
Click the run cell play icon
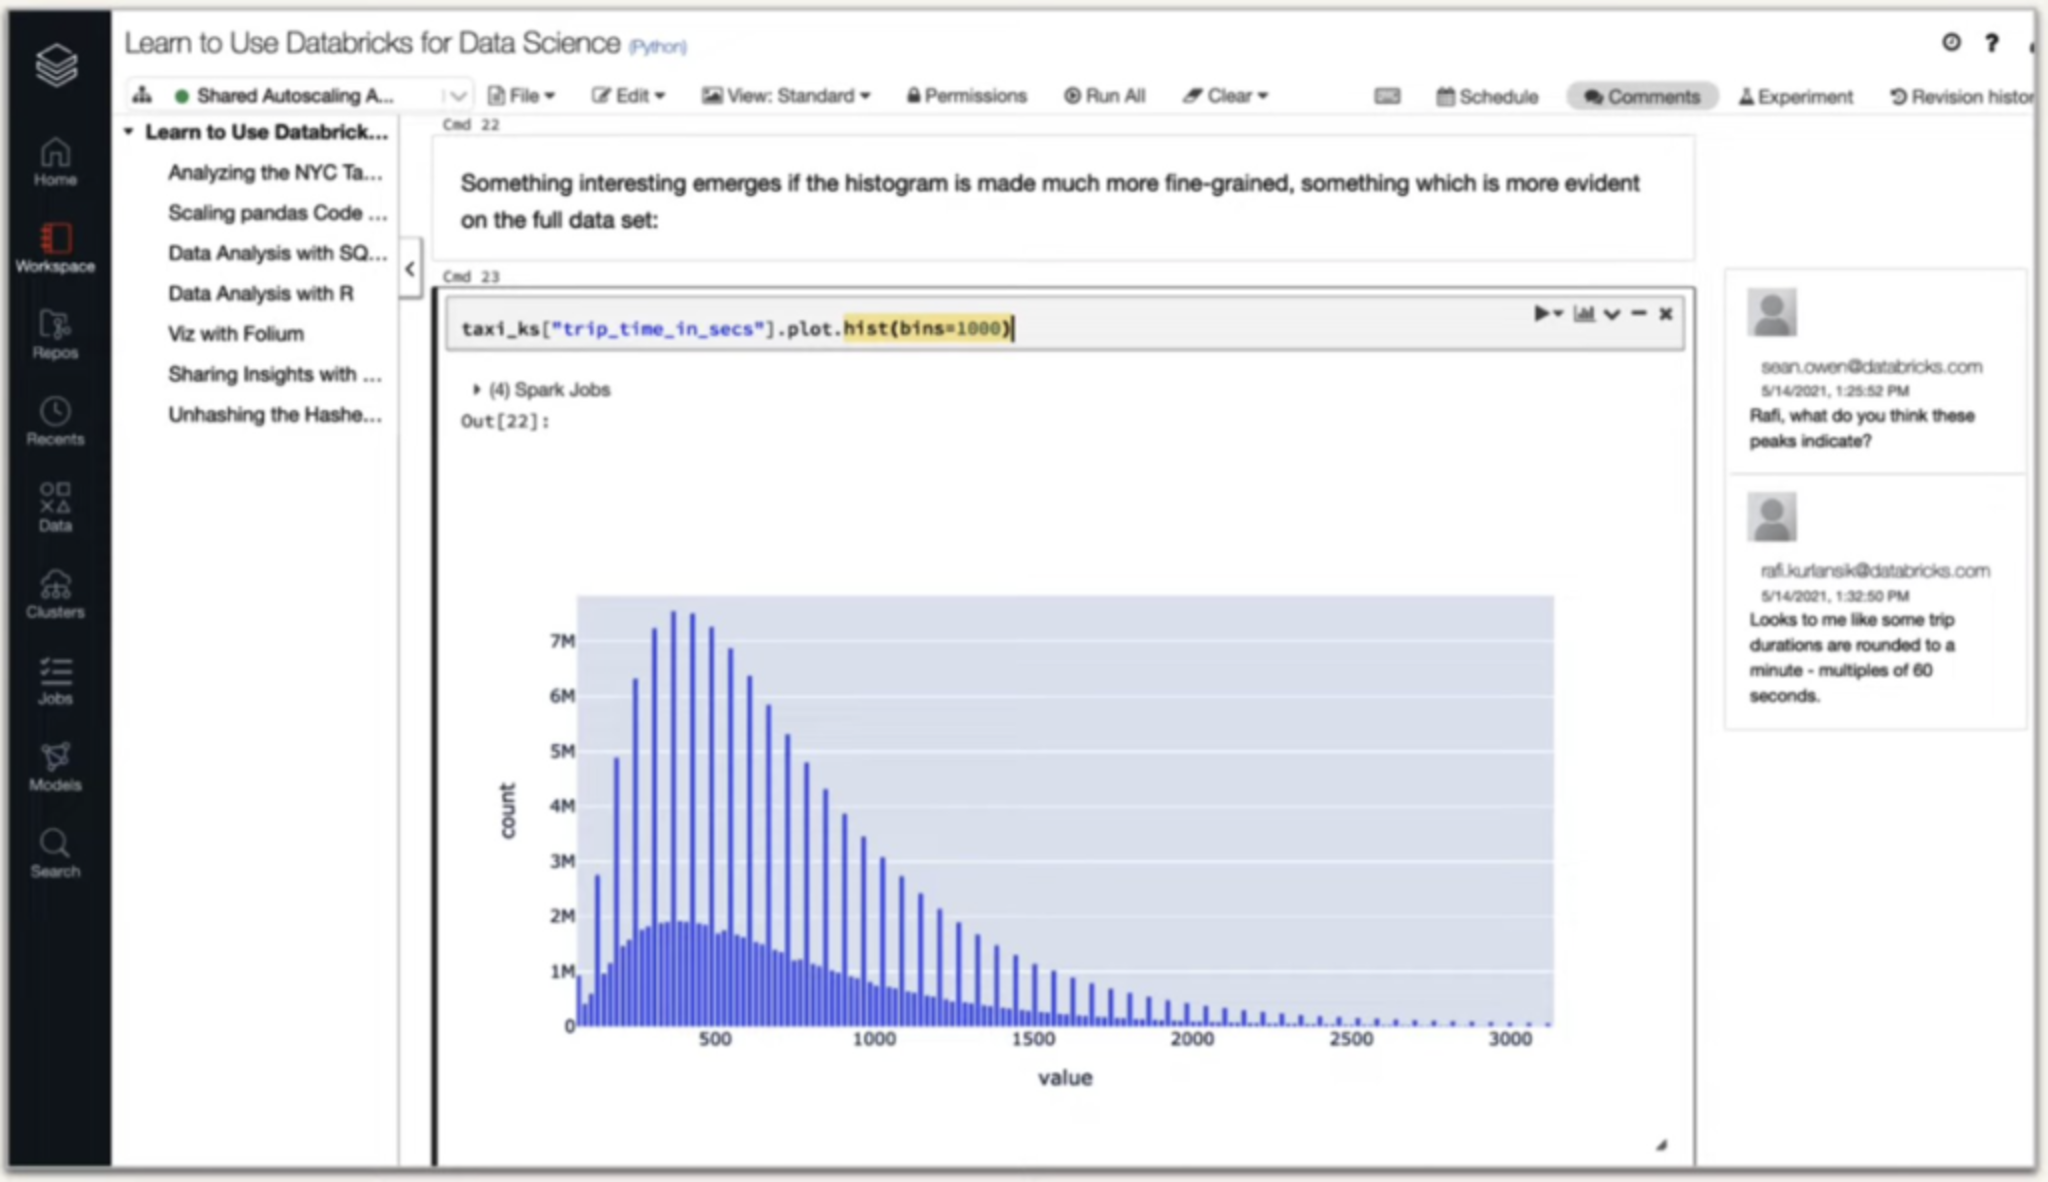click(1542, 314)
